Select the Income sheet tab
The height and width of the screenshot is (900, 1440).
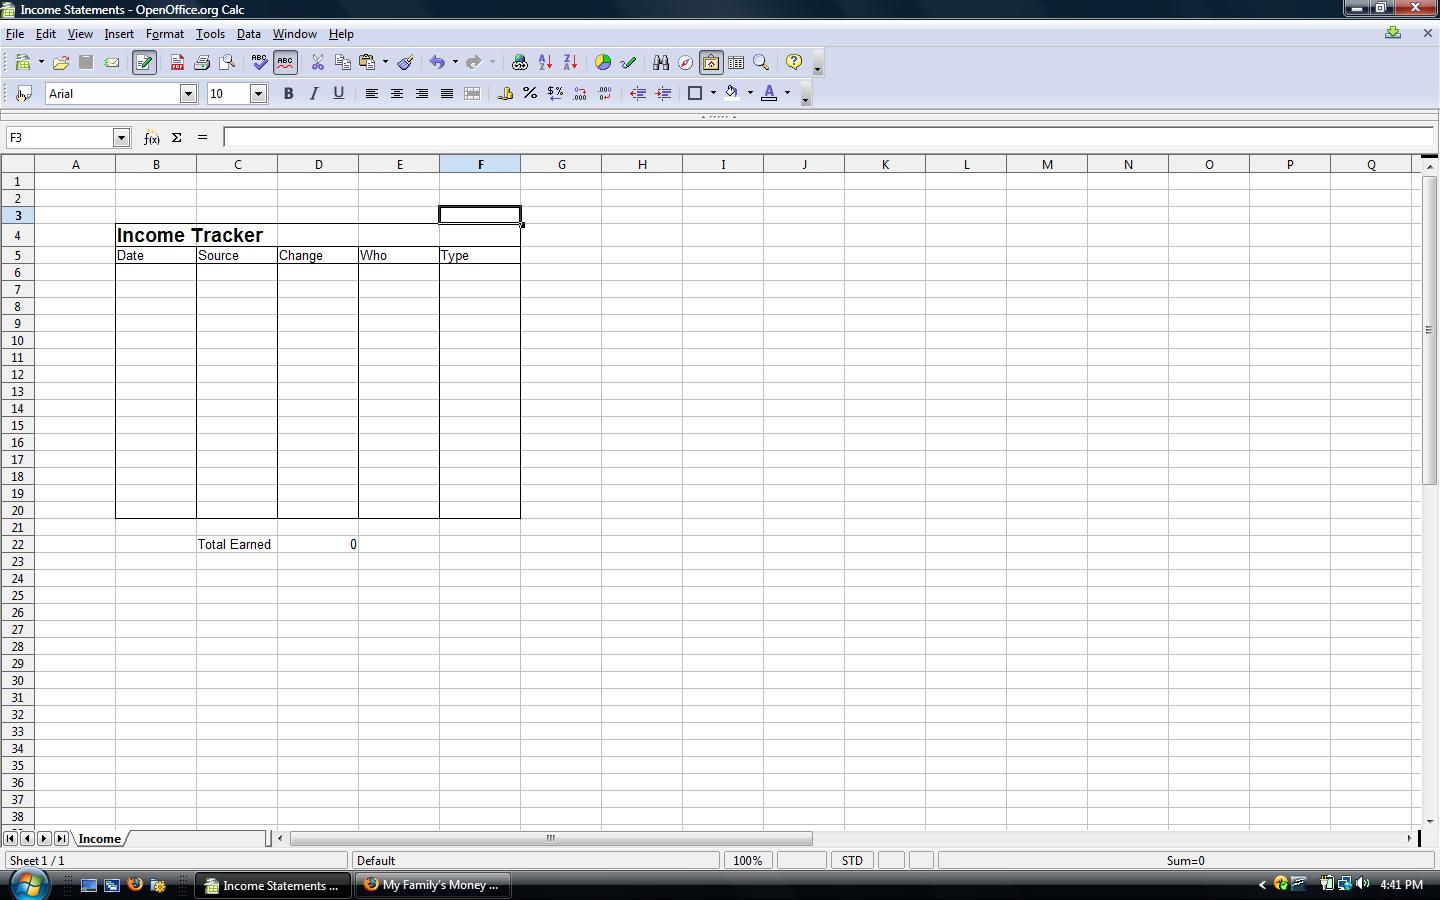coord(99,839)
